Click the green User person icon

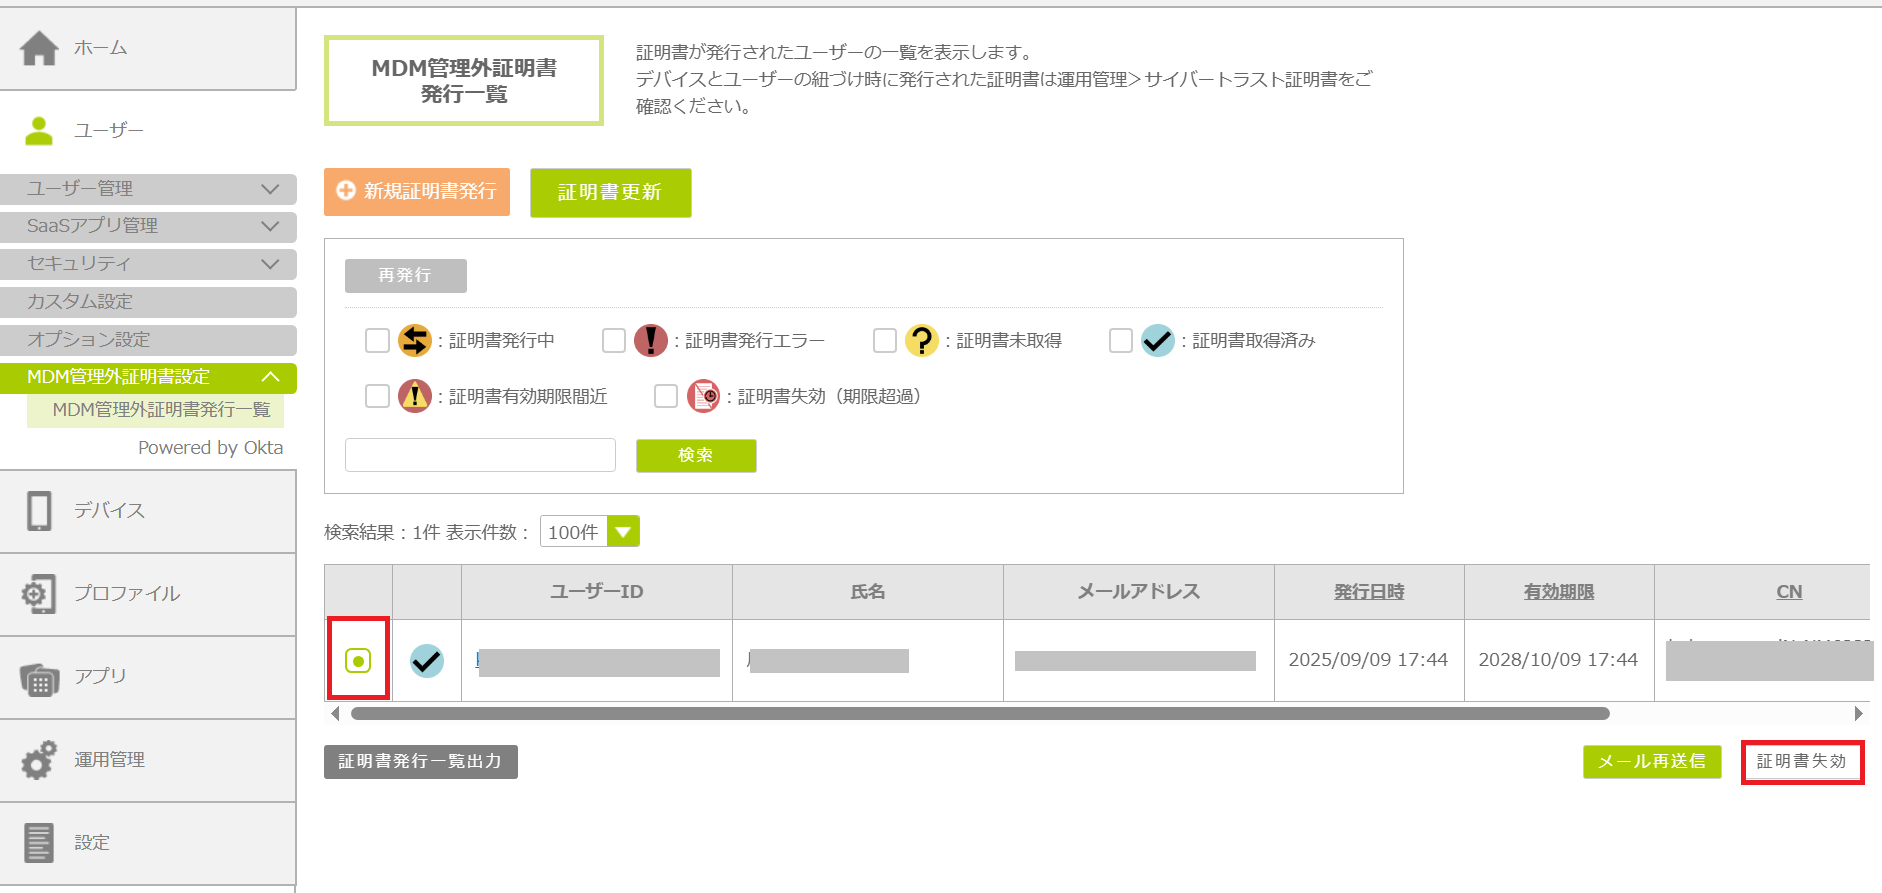click(39, 131)
